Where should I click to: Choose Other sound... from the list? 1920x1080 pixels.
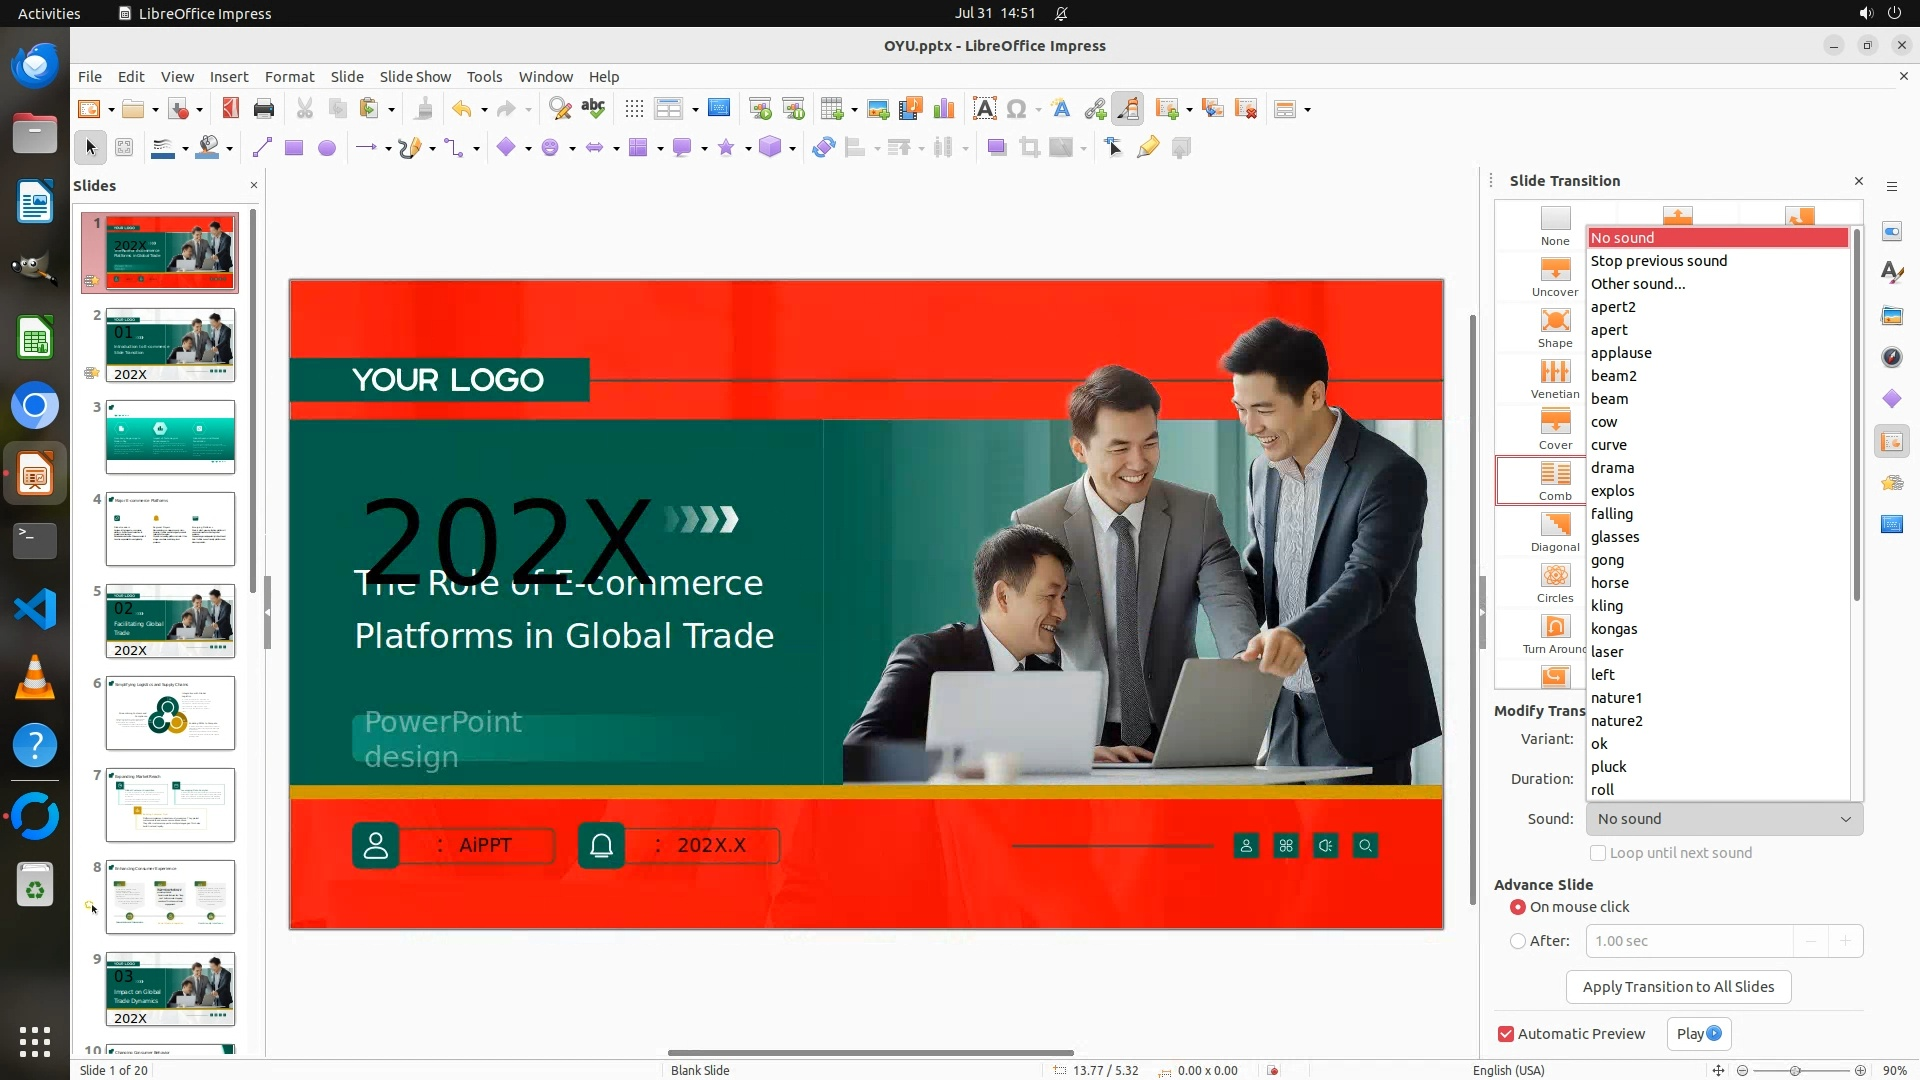[1637, 284]
